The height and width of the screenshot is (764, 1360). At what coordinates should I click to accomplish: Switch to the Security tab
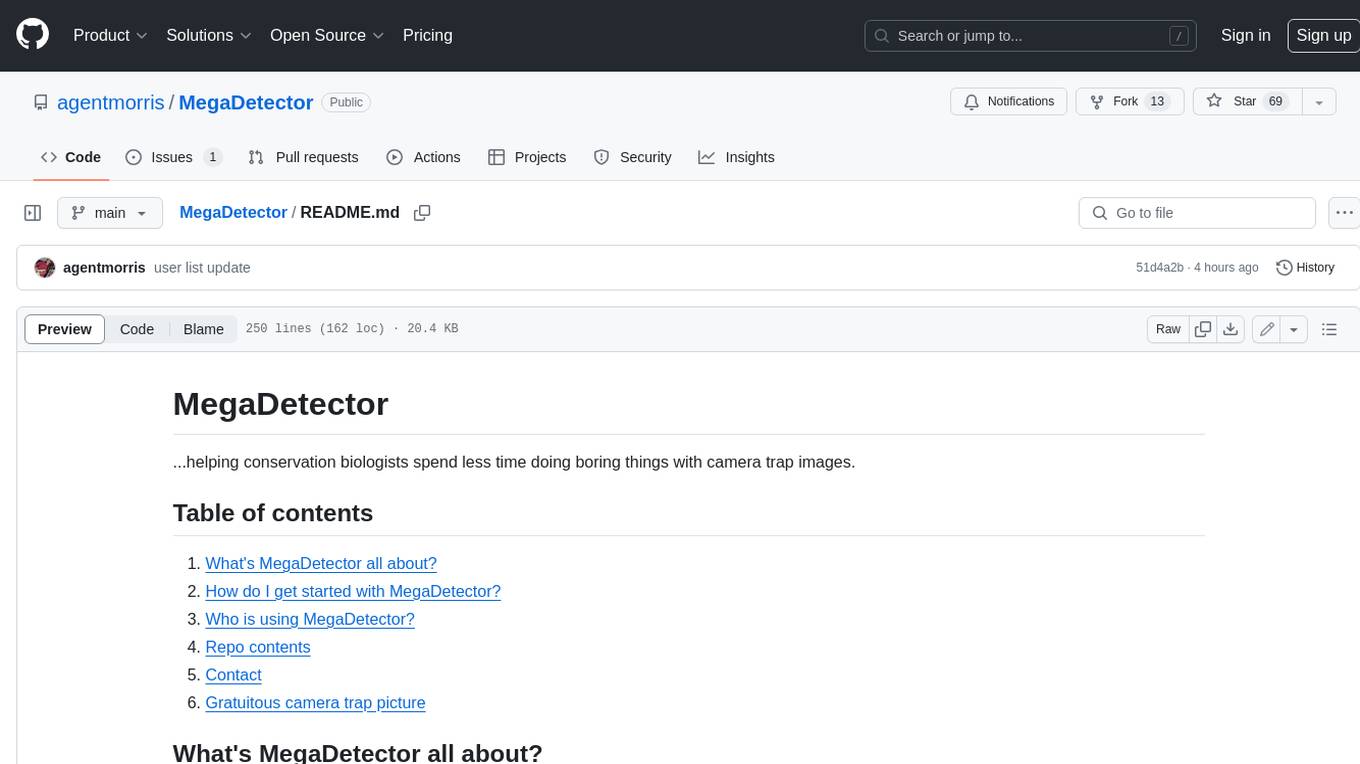pos(632,157)
